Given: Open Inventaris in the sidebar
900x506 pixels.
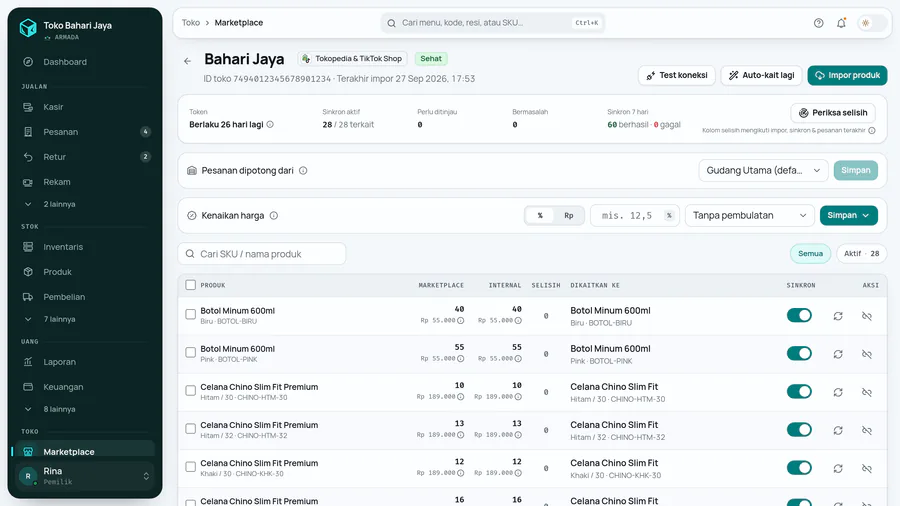Looking at the screenshot, I should pyautogui.click(x=85, y=247).
